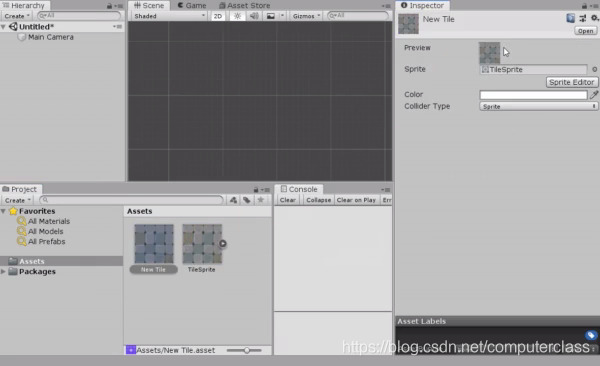Search by label icon in Project
This screenshot has height=366, width=600.
(x=247, y=200)
